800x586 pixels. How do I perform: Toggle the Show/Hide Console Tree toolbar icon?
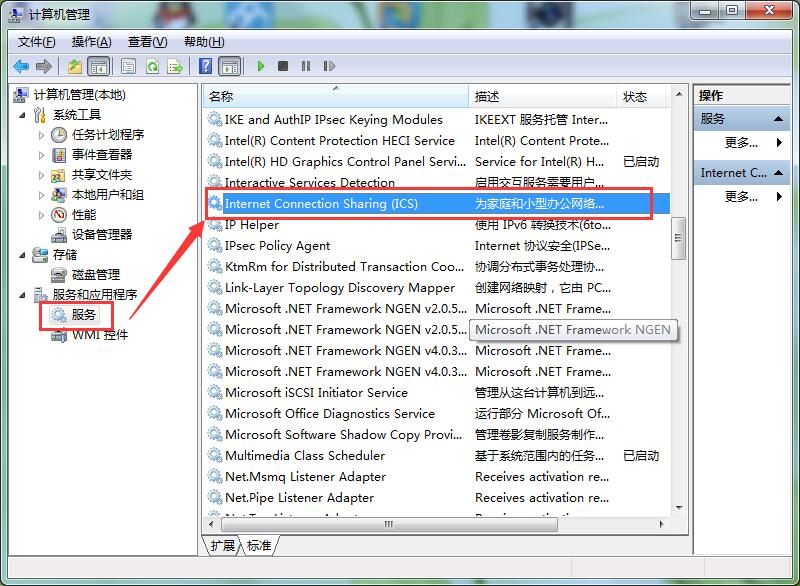(x=98, y=66)
